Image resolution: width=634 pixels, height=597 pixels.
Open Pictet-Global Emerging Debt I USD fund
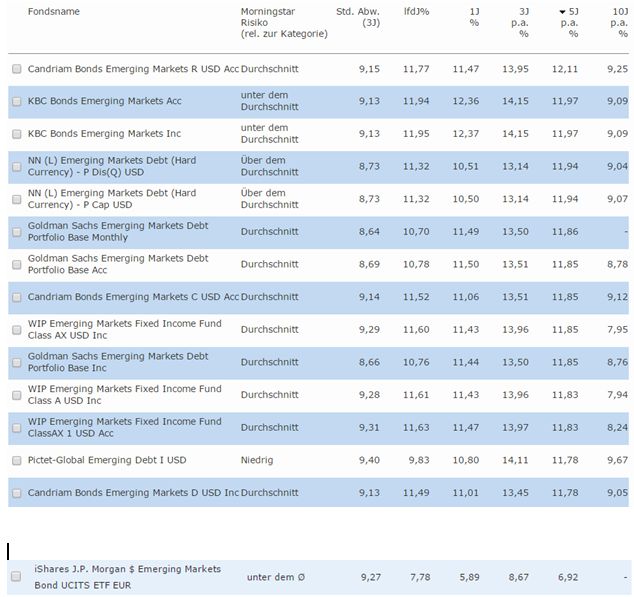pyautogui.click(x=106, y=461)
